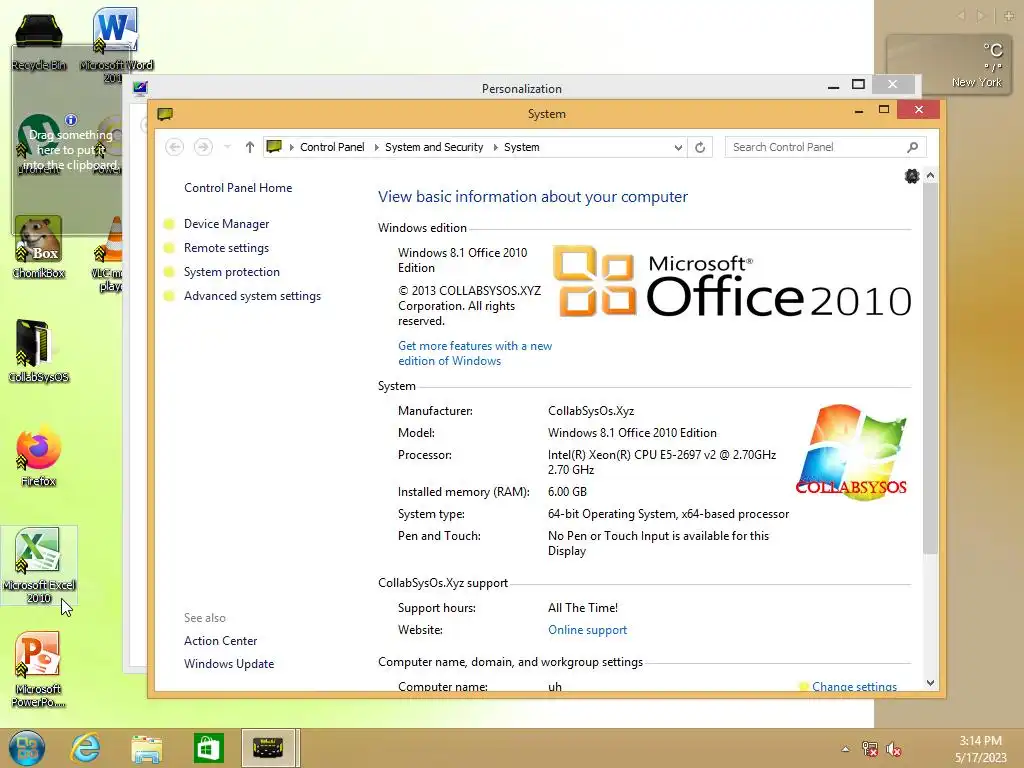Click the Forward navigation arrow in System window
The image size is (1024, 768).
pyautogui.click(x=203, y=147)
